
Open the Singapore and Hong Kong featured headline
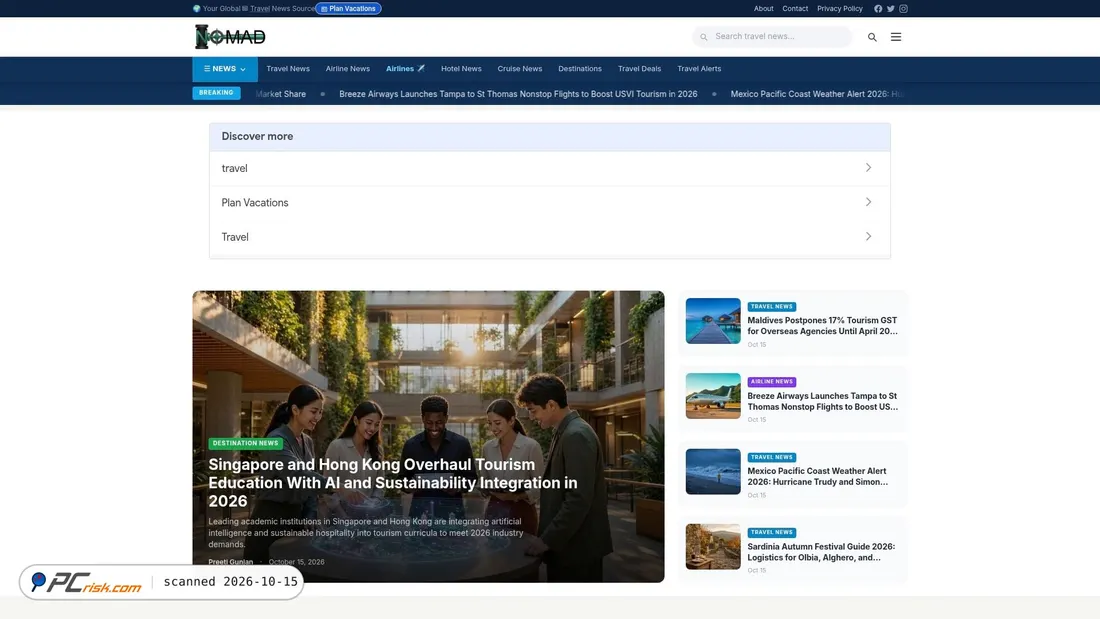coord(393,483)
